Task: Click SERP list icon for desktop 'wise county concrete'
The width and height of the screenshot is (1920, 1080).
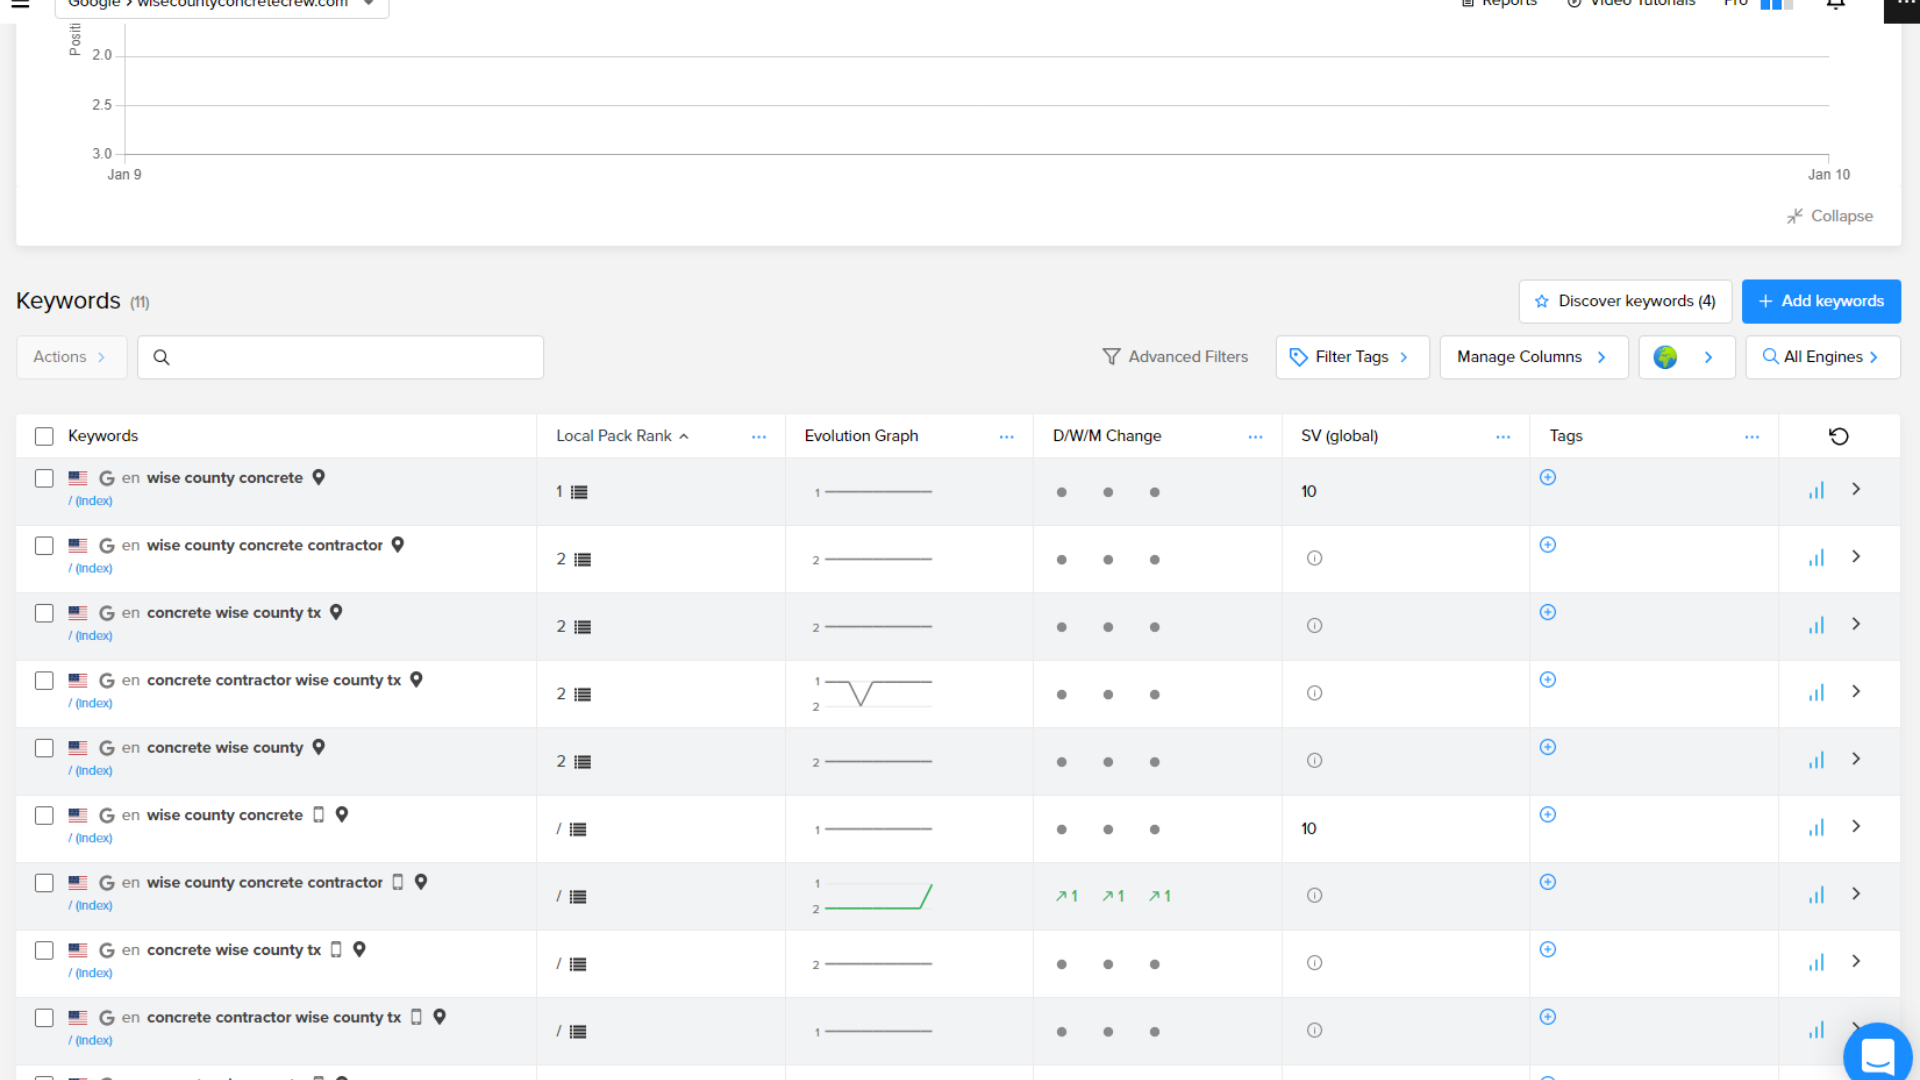Action: pyautogui.click(x=579, y=492)
